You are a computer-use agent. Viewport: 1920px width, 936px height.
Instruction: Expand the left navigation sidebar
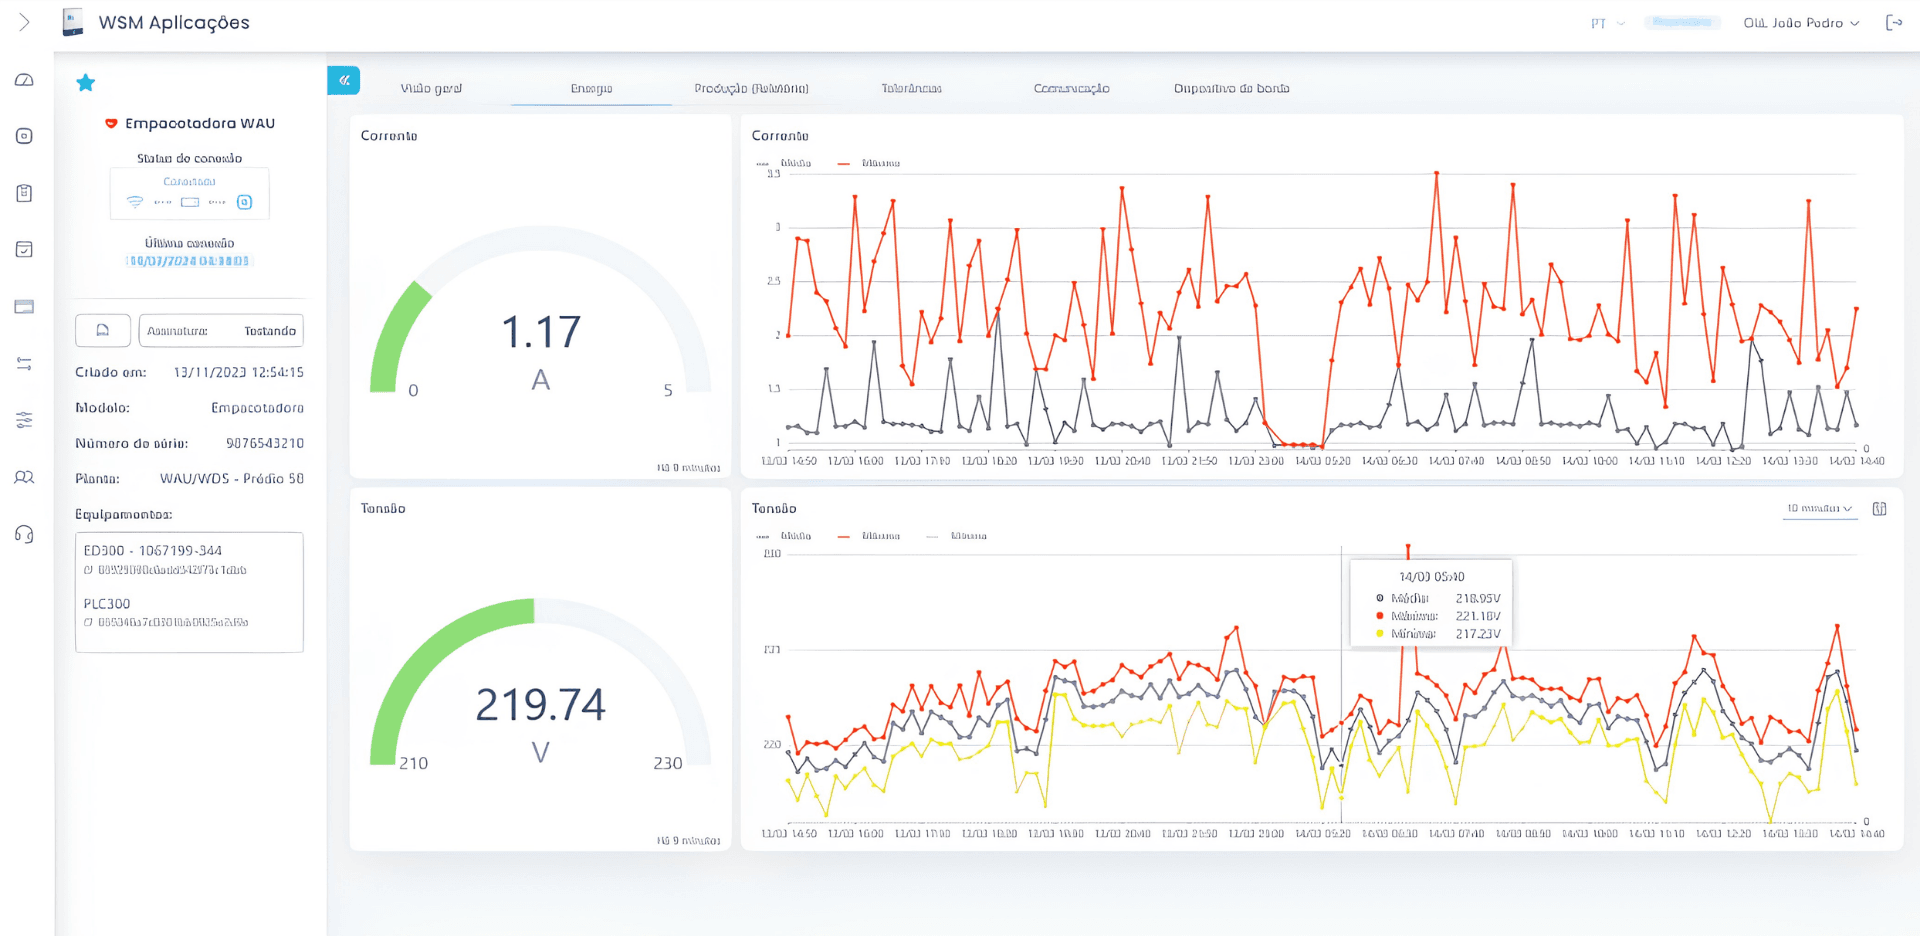point(25,22)
